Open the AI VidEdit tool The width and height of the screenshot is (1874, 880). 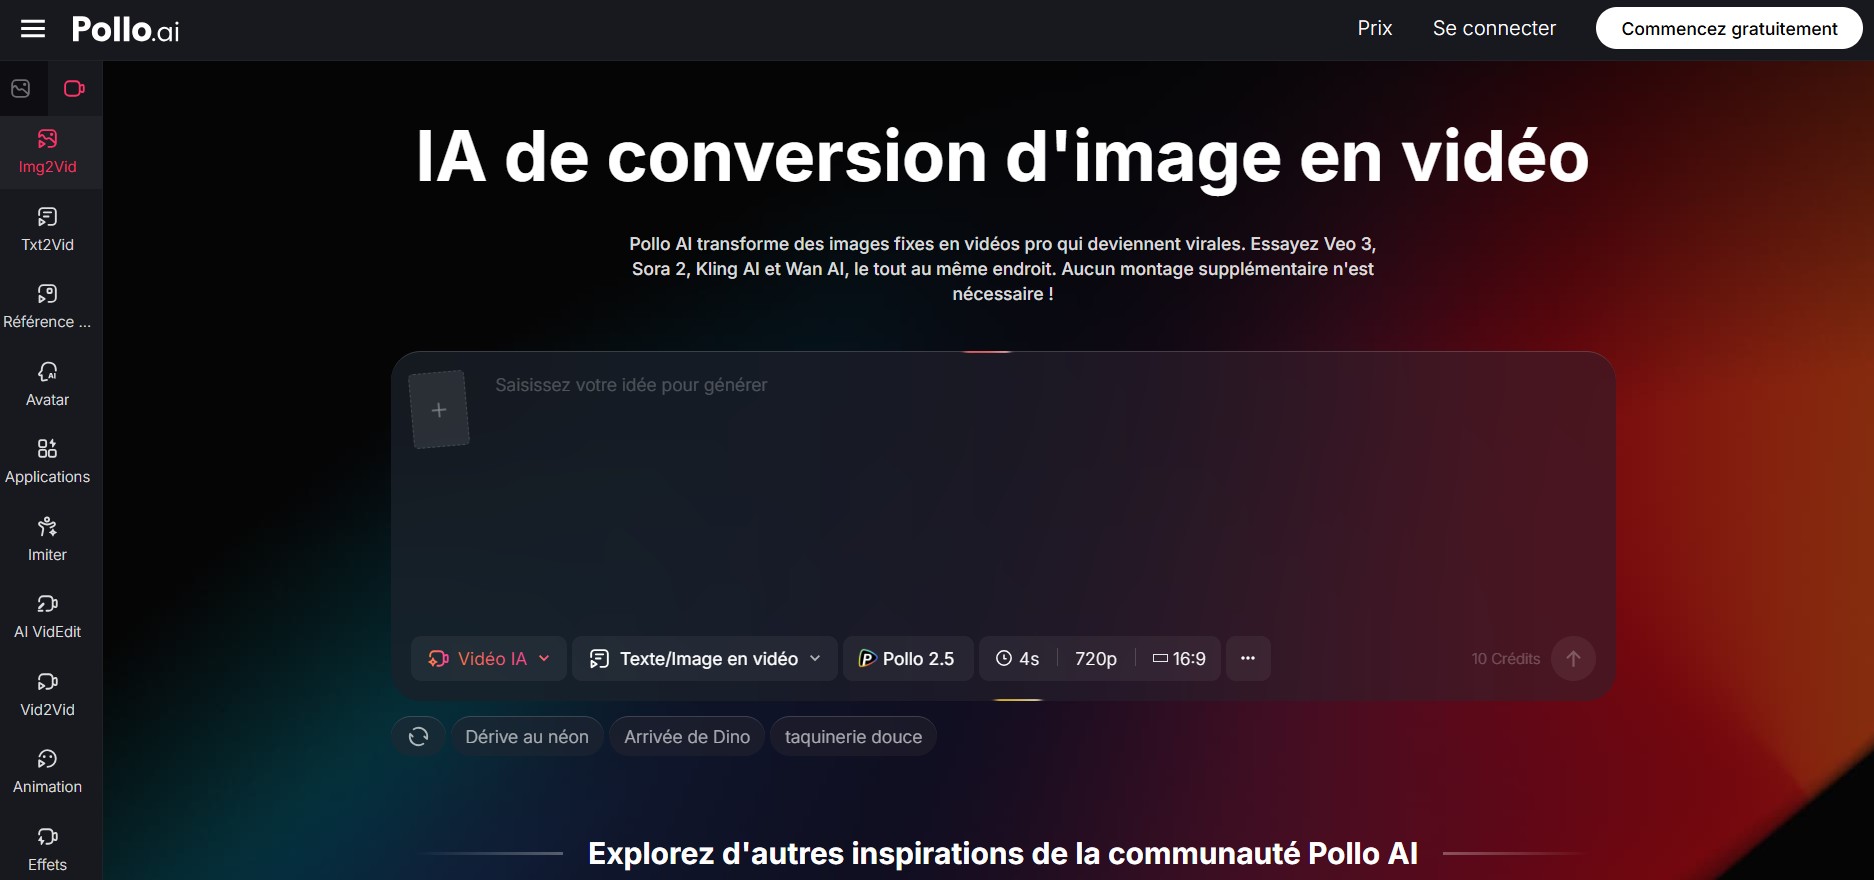click(48, 617)
